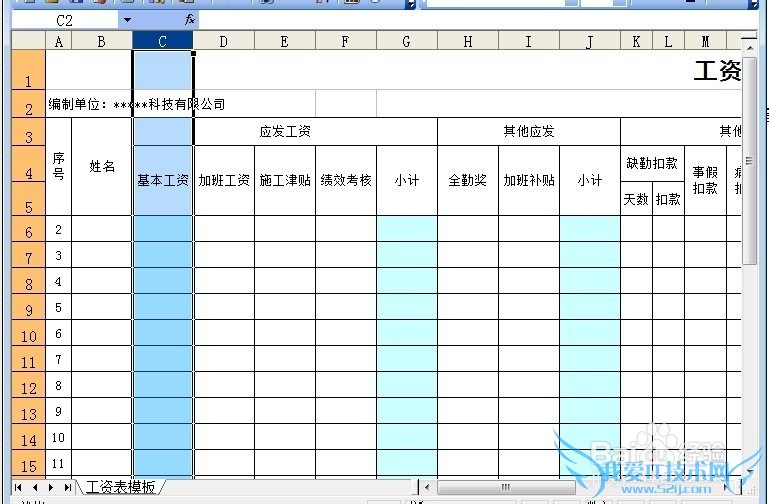
Task: Click the vertical scrollbar down arrow
Action: pos(749,472)
